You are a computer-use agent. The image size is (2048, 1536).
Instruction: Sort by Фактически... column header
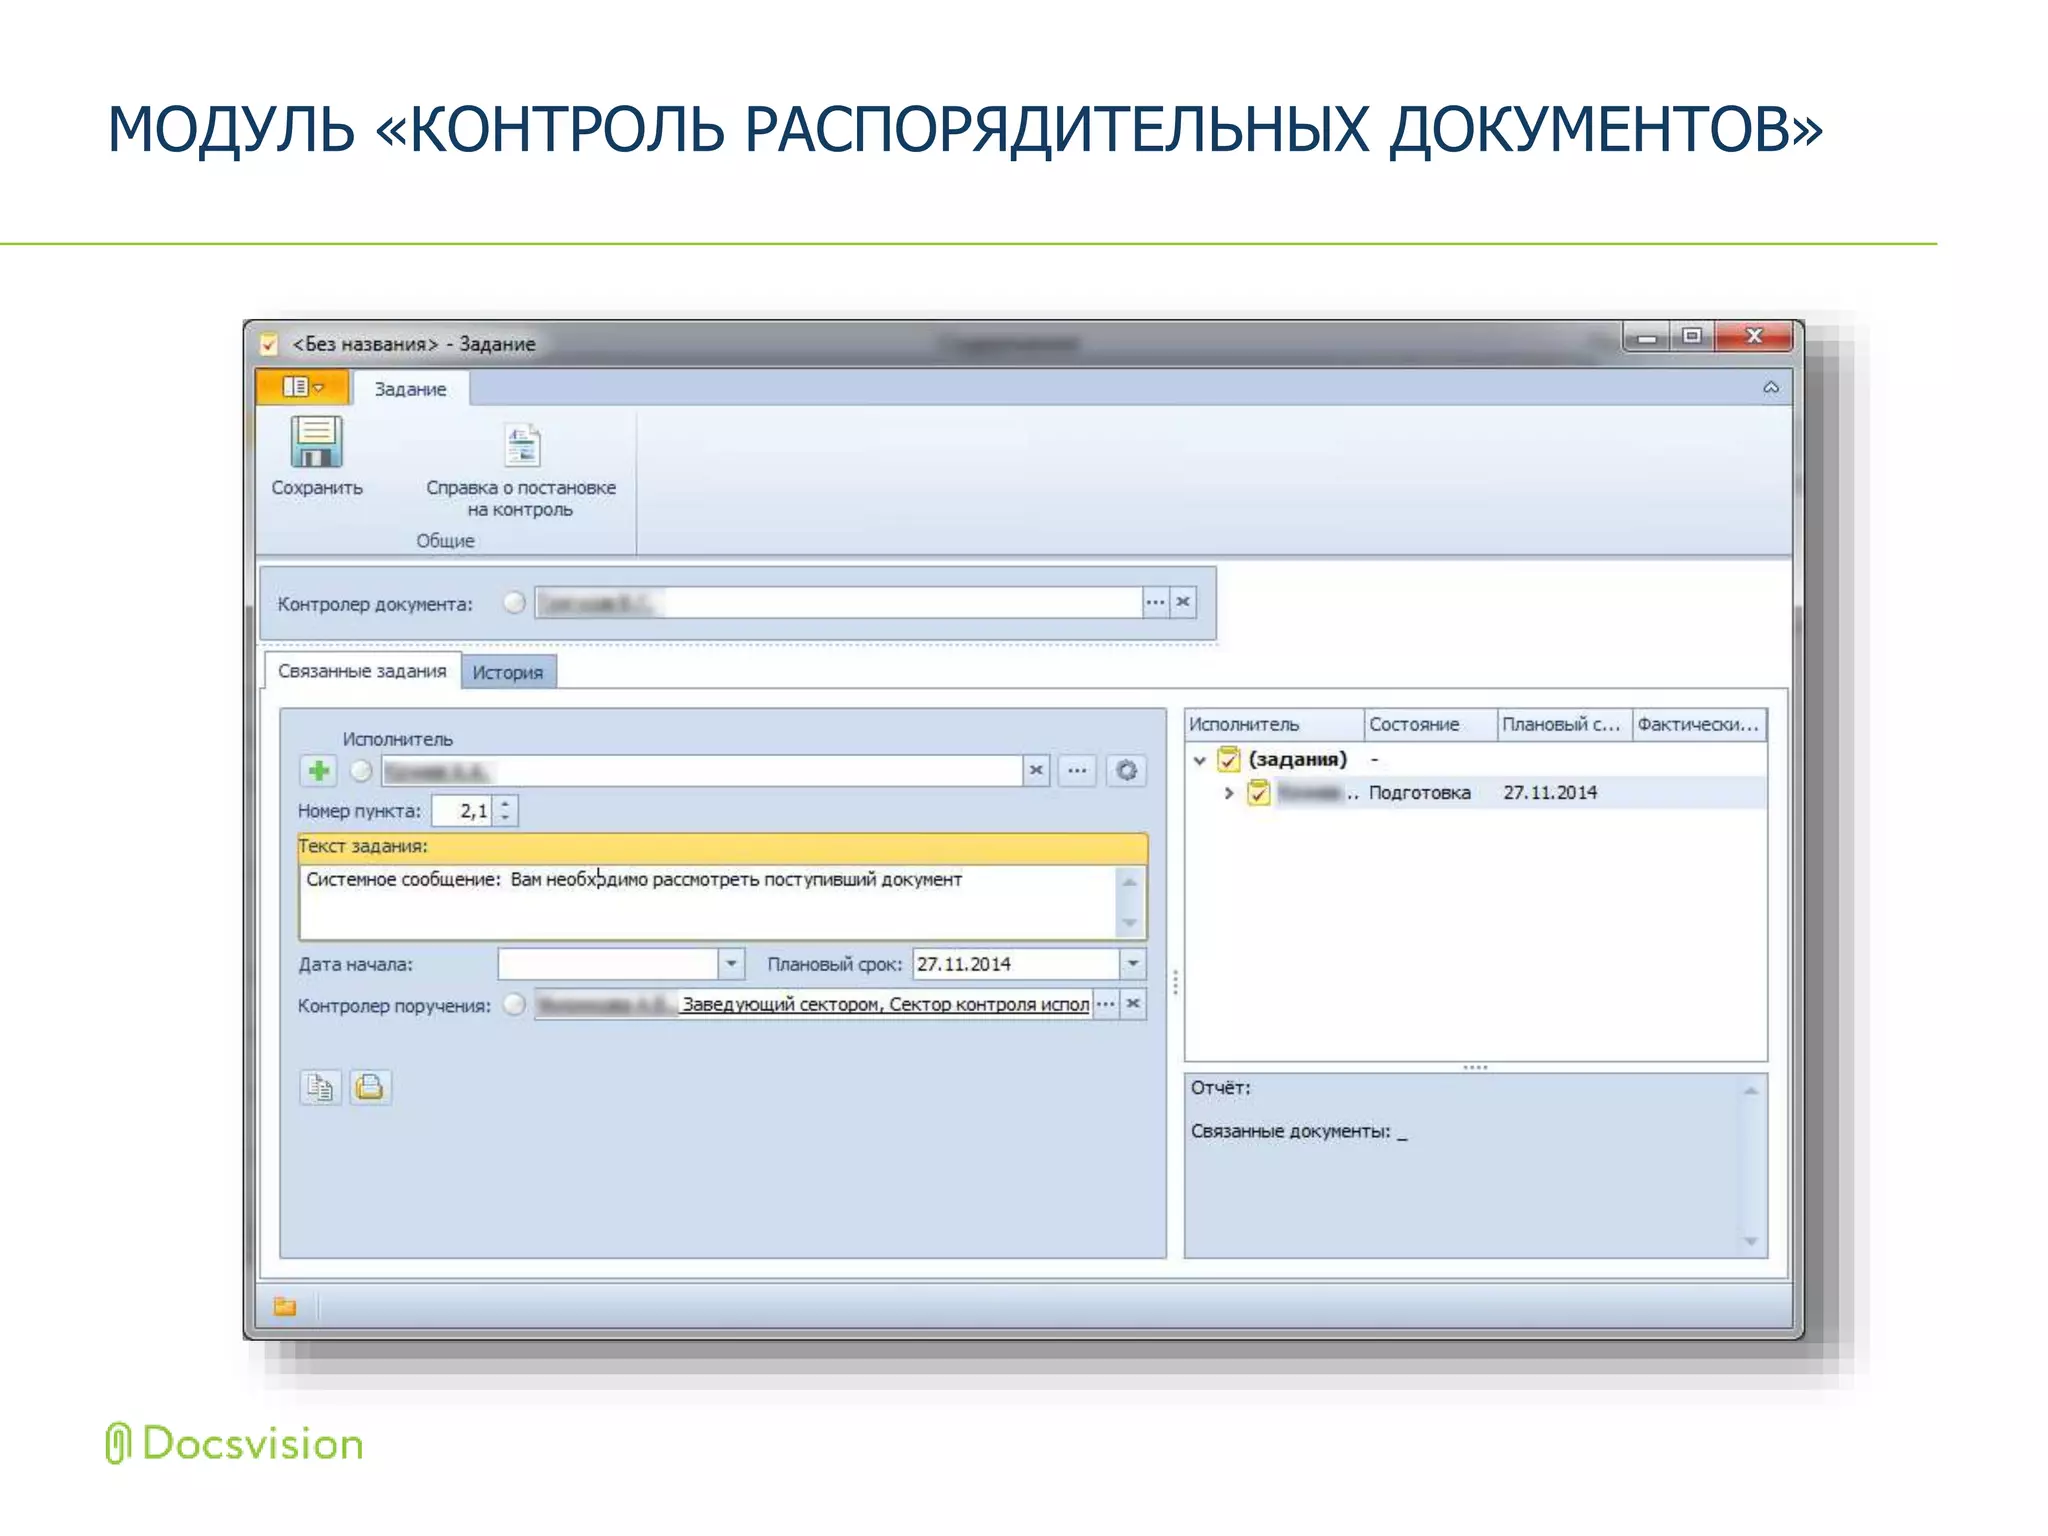point(1698,724)
